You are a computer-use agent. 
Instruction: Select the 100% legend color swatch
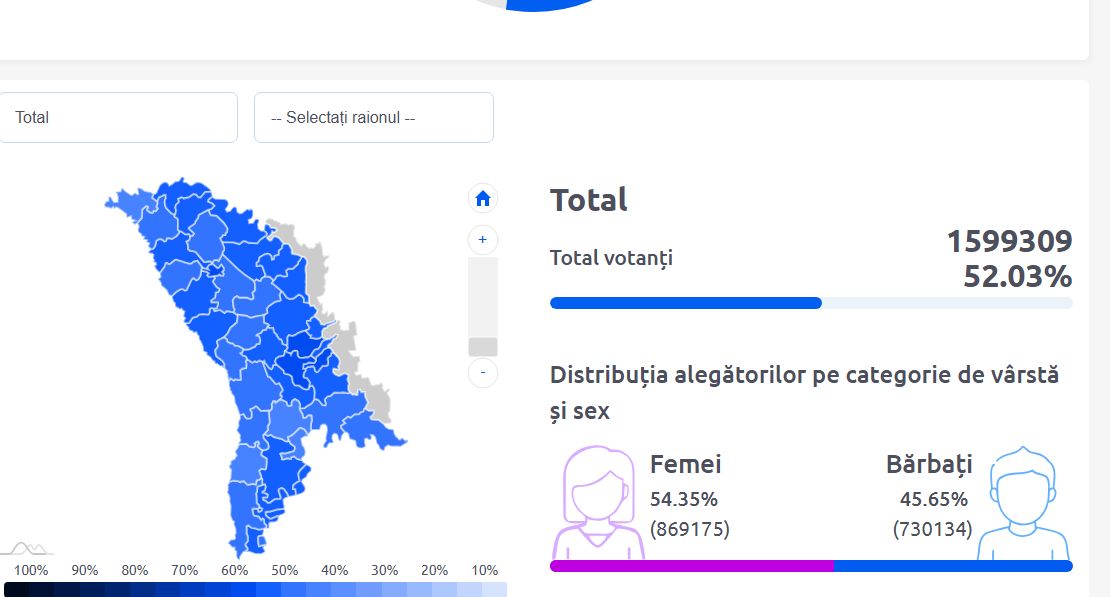pyautogui.click(x=17, y=590)
